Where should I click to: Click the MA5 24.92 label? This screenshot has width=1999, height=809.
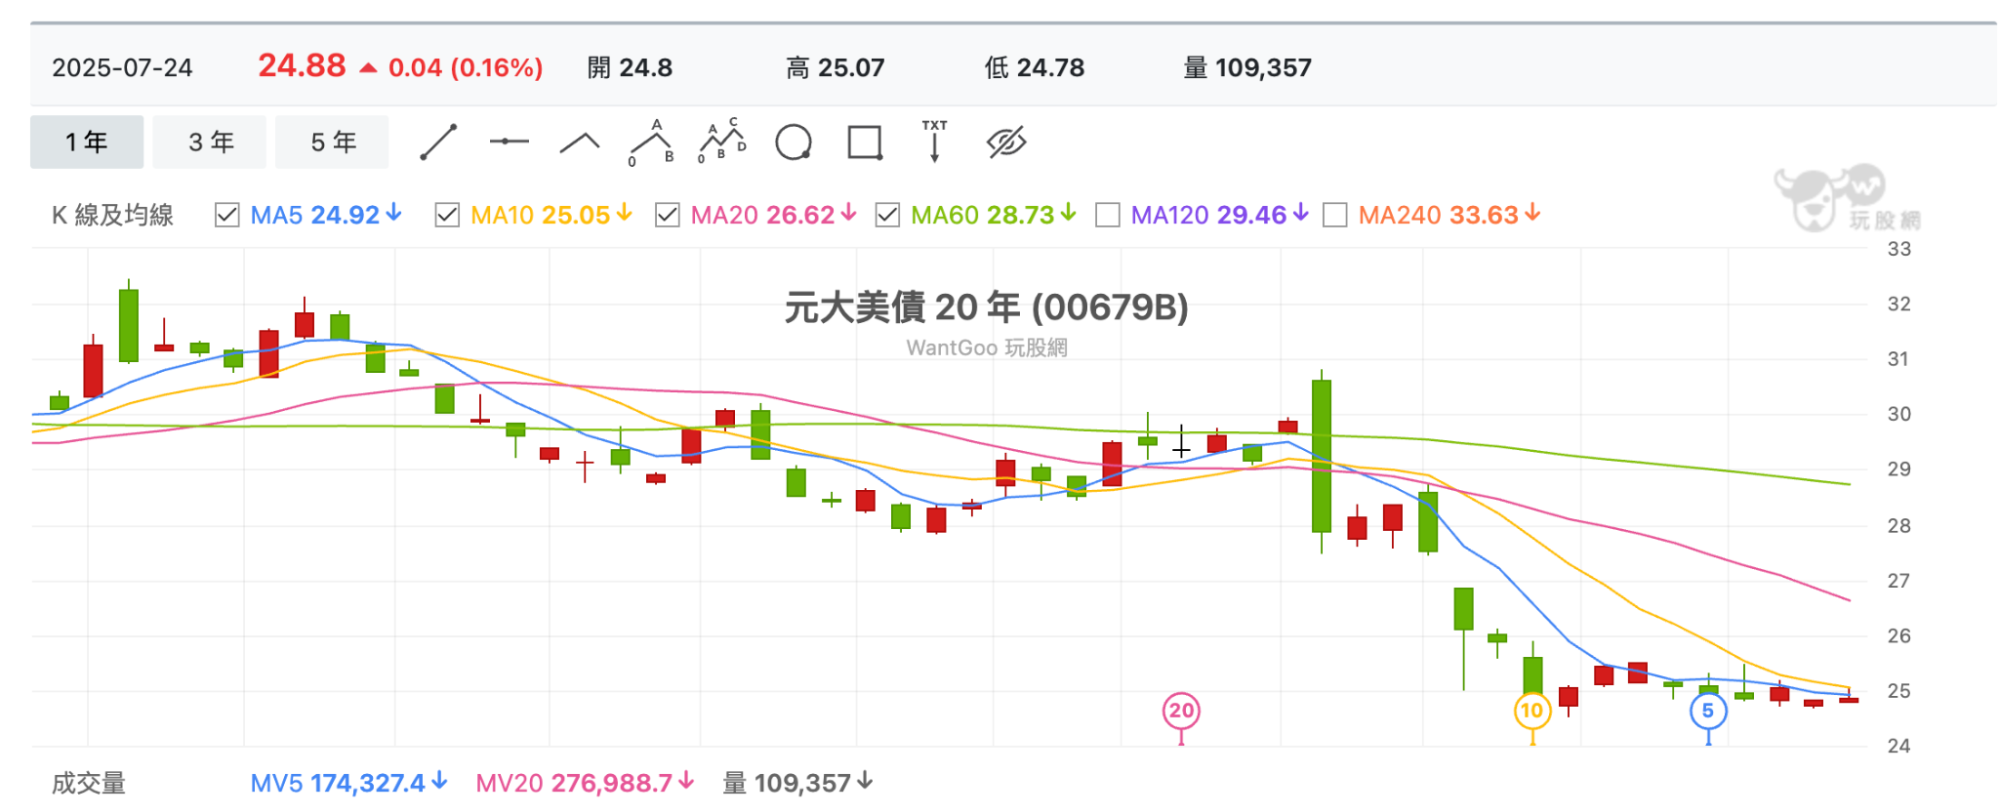pos(326,215)
